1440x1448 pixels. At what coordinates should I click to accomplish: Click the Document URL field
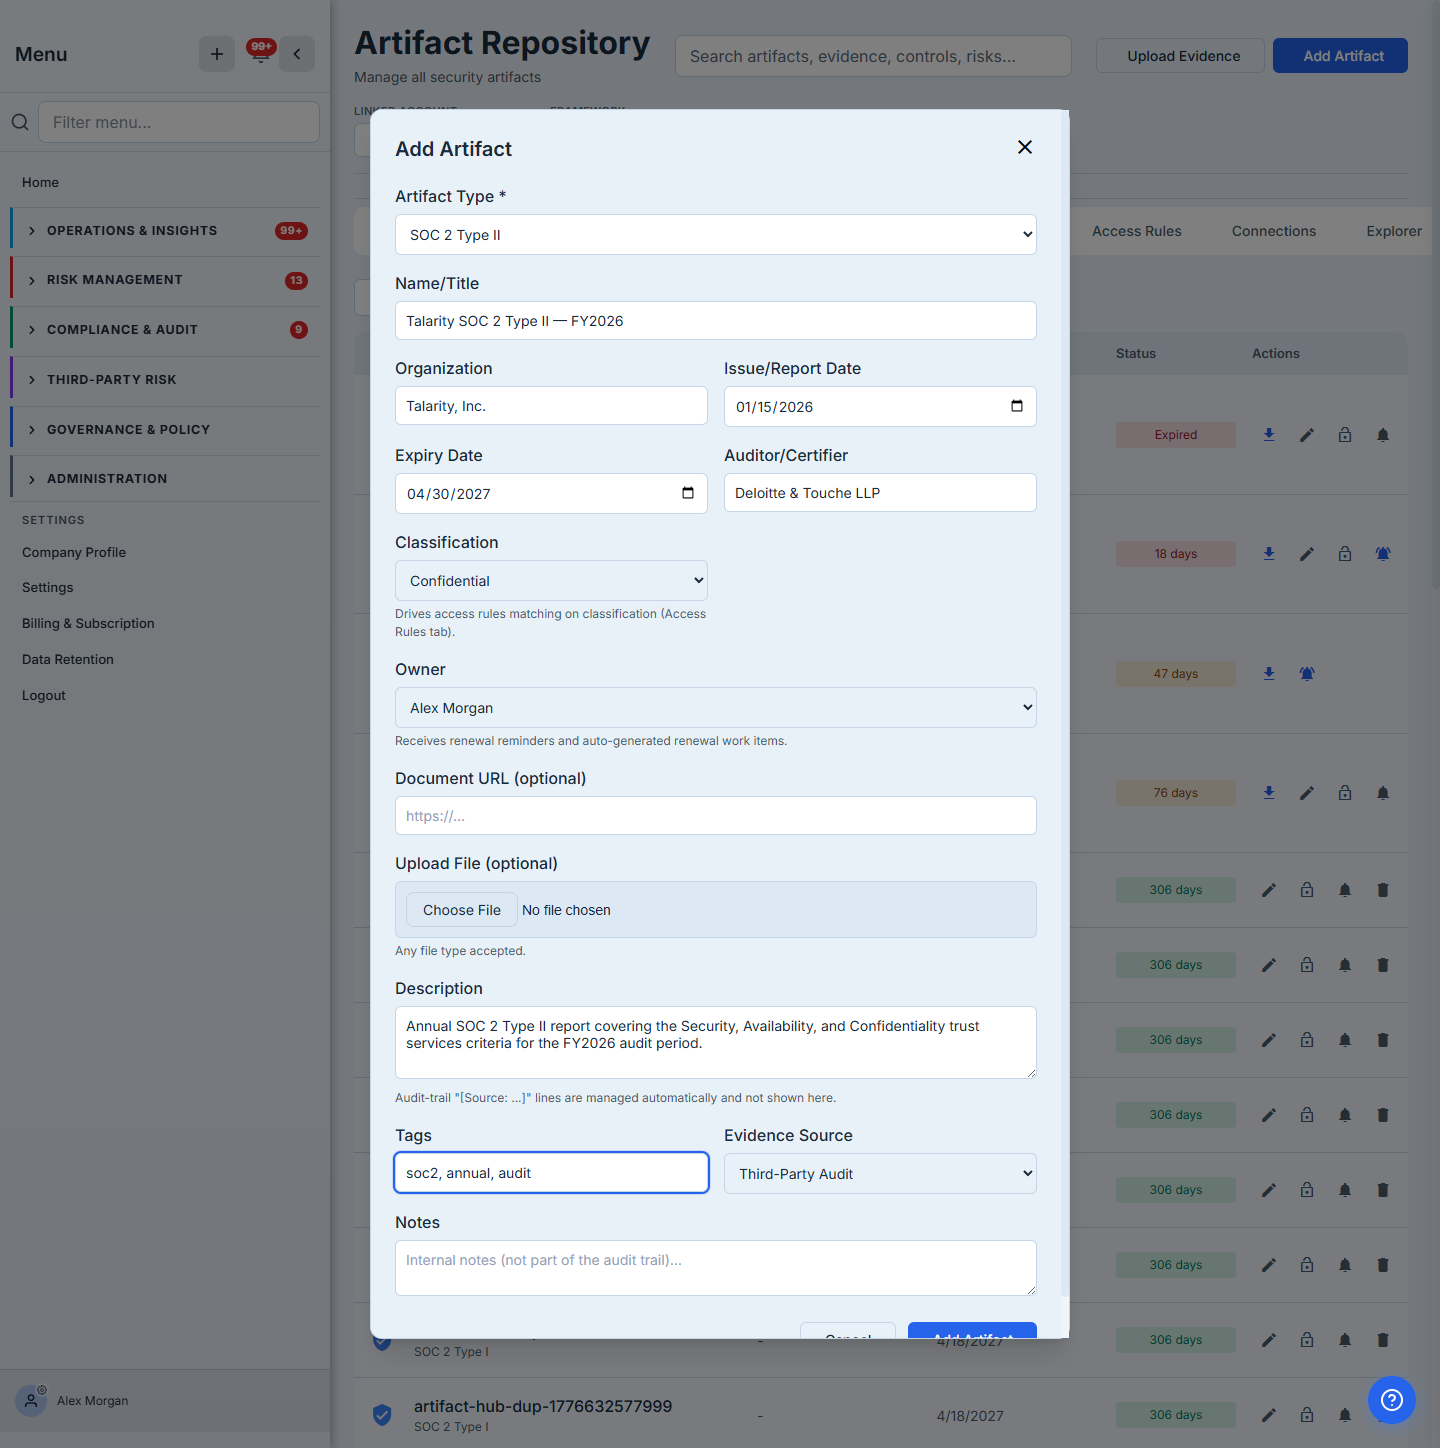coord(716,816)
